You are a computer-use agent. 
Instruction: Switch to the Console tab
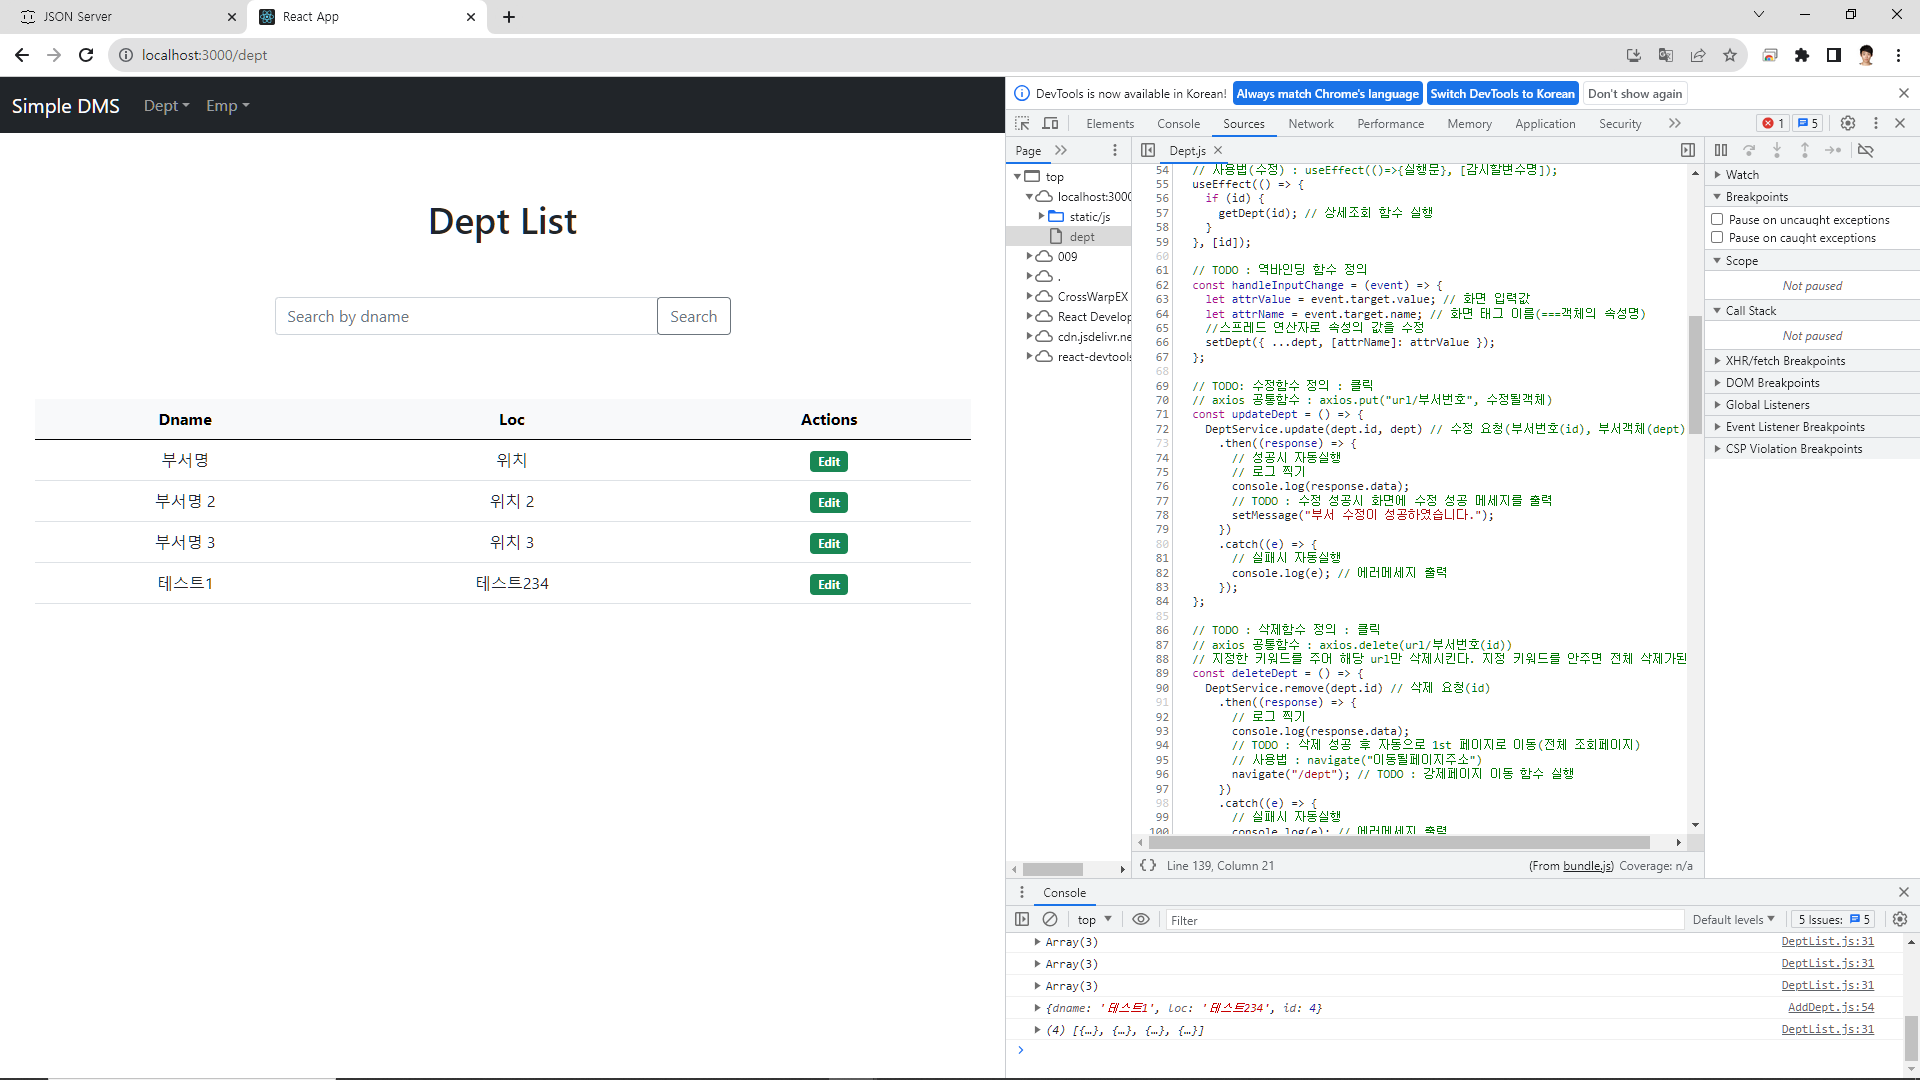pos(1178,123)
